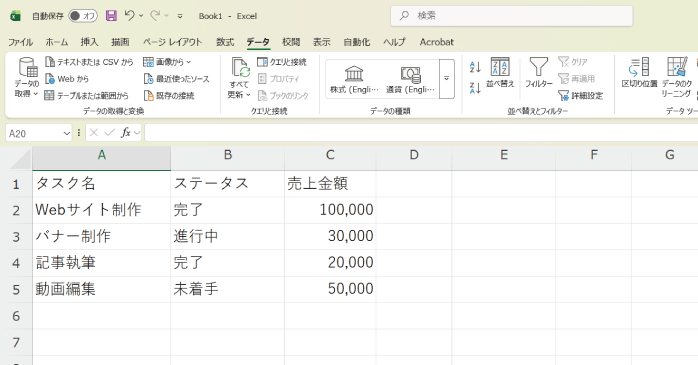Switch to the ホーム tab
Screen dimensions: 698x365
[57, 42]
